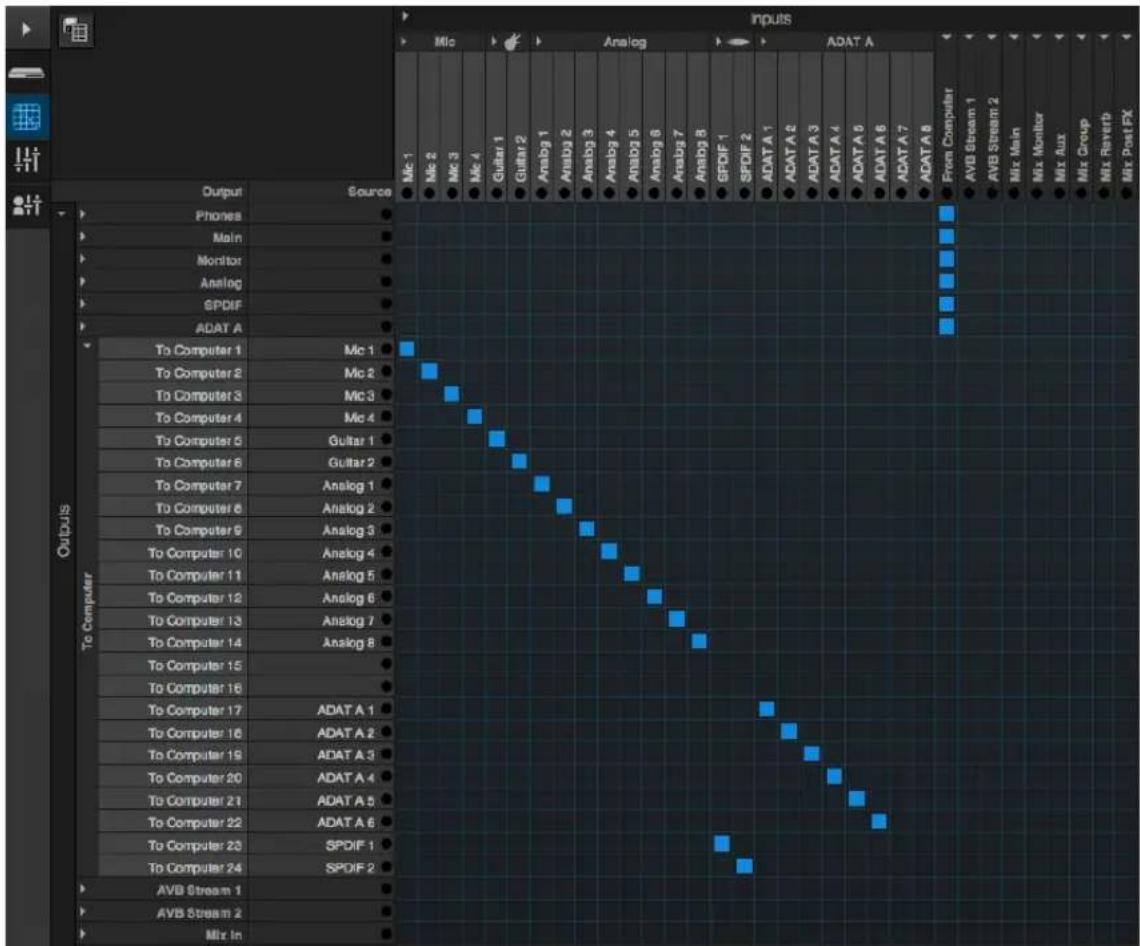The width and height of the screenshot is (1140, 946).
Task: Select the To Computer 24 output row
Action: click(x=171, y=867)
